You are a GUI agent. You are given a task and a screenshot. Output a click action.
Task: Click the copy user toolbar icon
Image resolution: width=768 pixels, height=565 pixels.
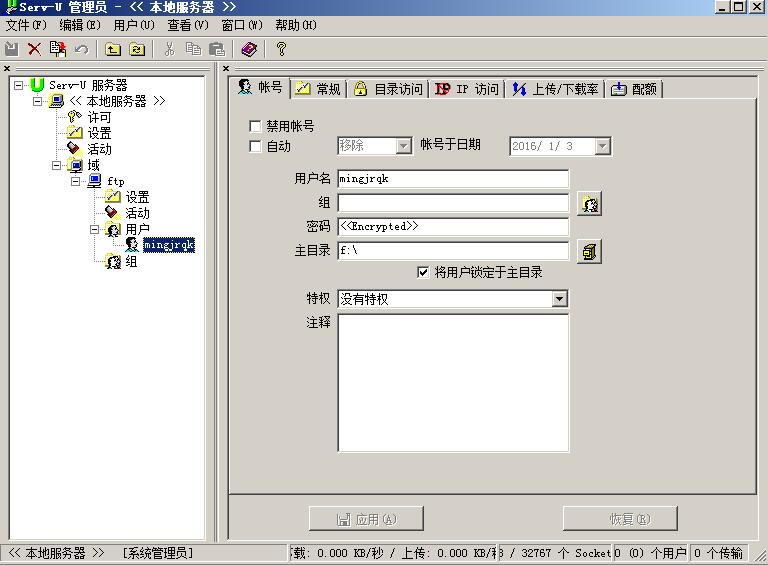point(58,49)
